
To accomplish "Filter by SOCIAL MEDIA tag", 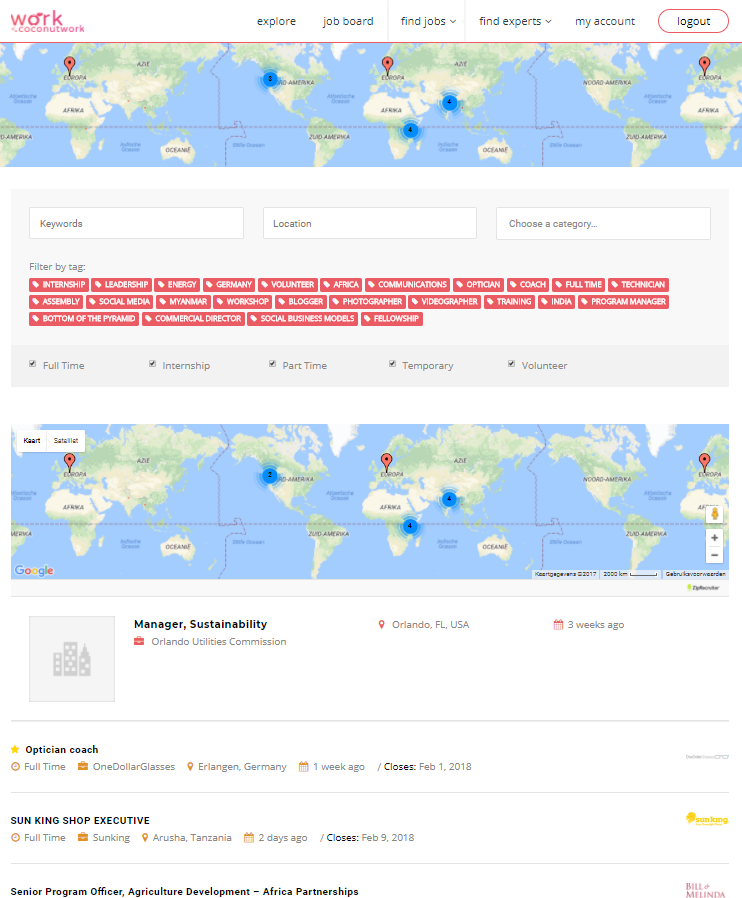I will click(119, 302).
